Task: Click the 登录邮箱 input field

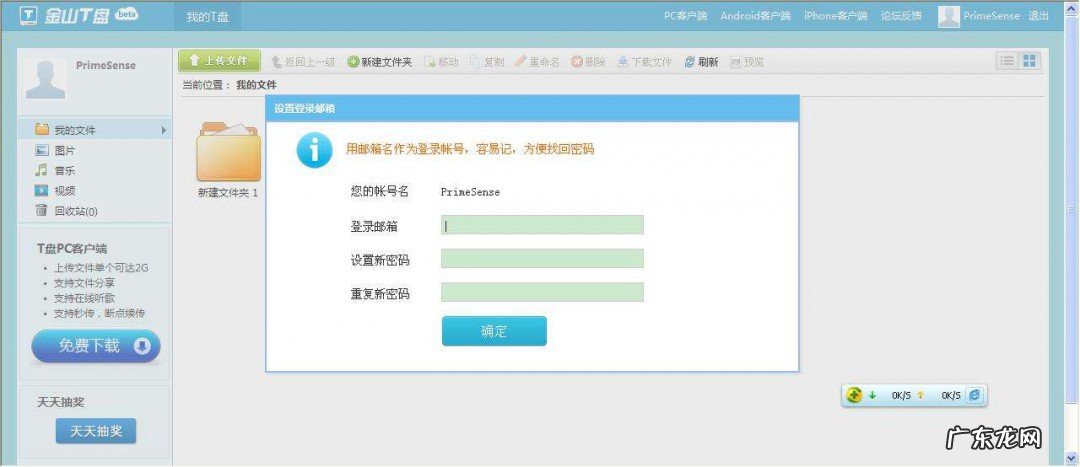Action: tap(543, 225)
